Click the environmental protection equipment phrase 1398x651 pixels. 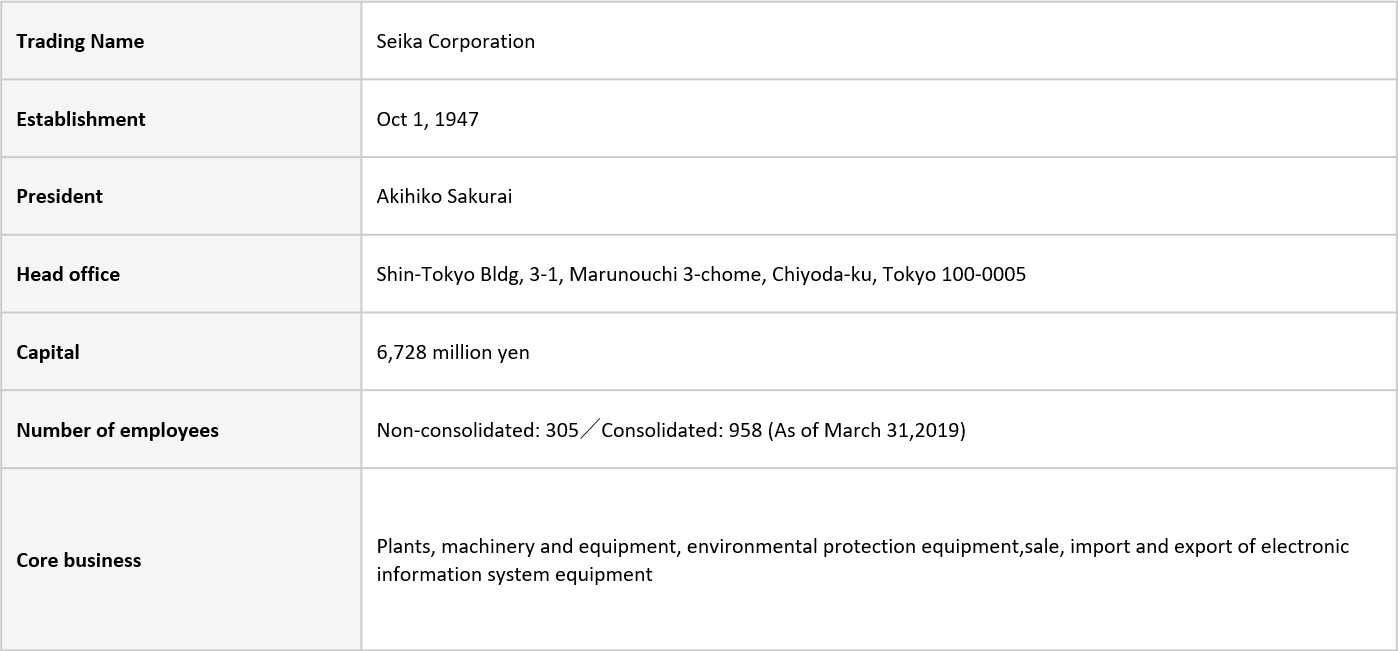(854, 546)
